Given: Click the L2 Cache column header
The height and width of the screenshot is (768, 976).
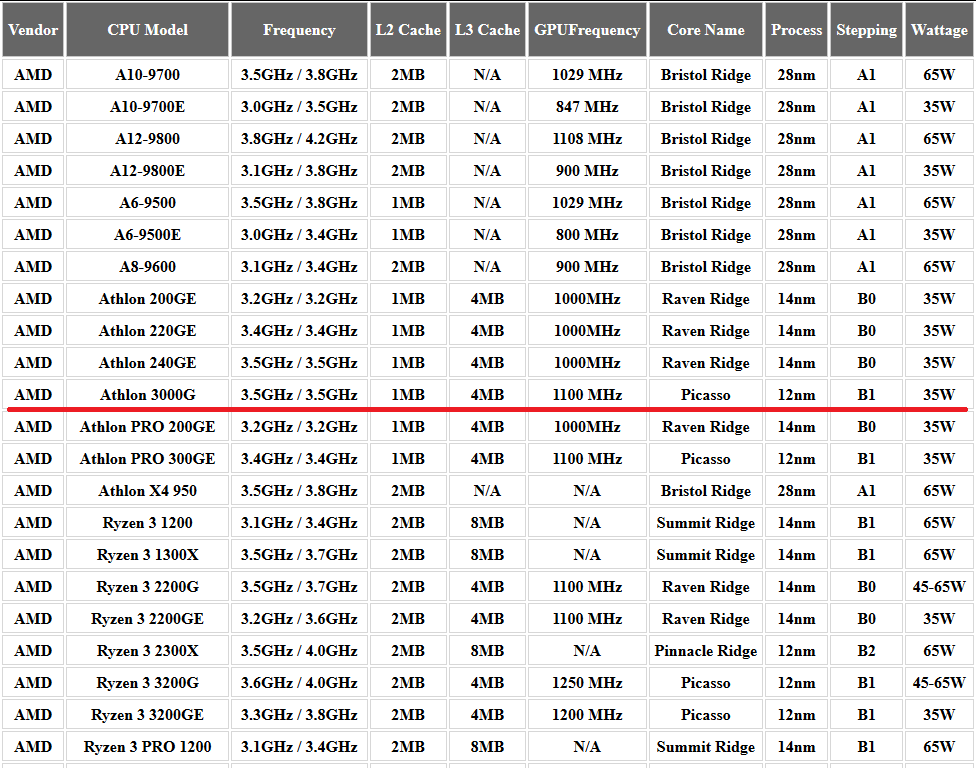Looking at the screenshot, I should click(408, 29).
